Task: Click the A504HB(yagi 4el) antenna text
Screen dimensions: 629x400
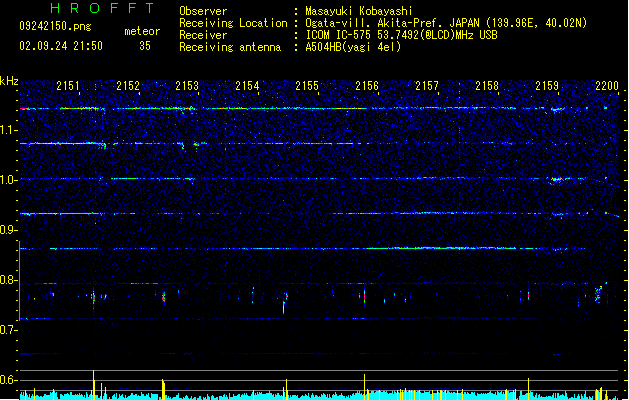Action: [353, 47]
